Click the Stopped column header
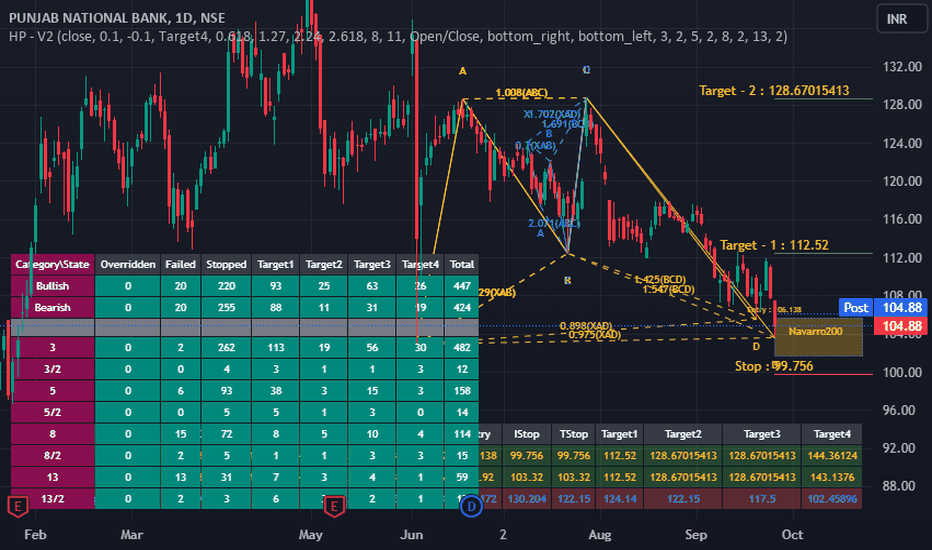The width and height of the screenshot is (932, 550). [226, 265]
